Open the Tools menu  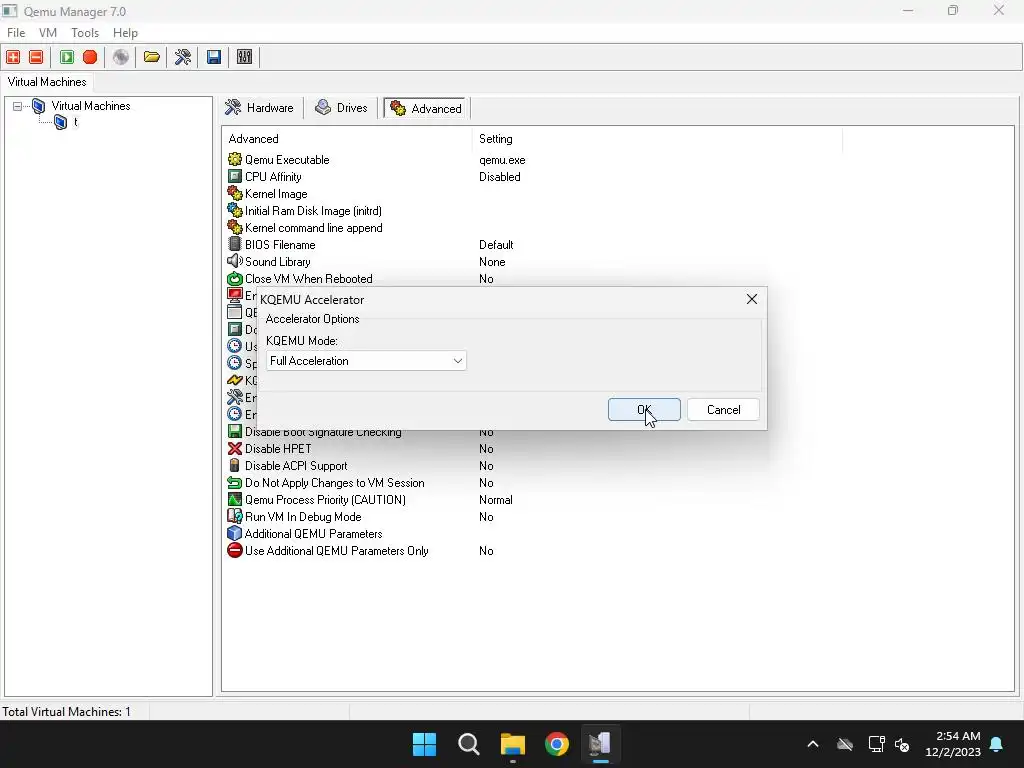(85, 33)
